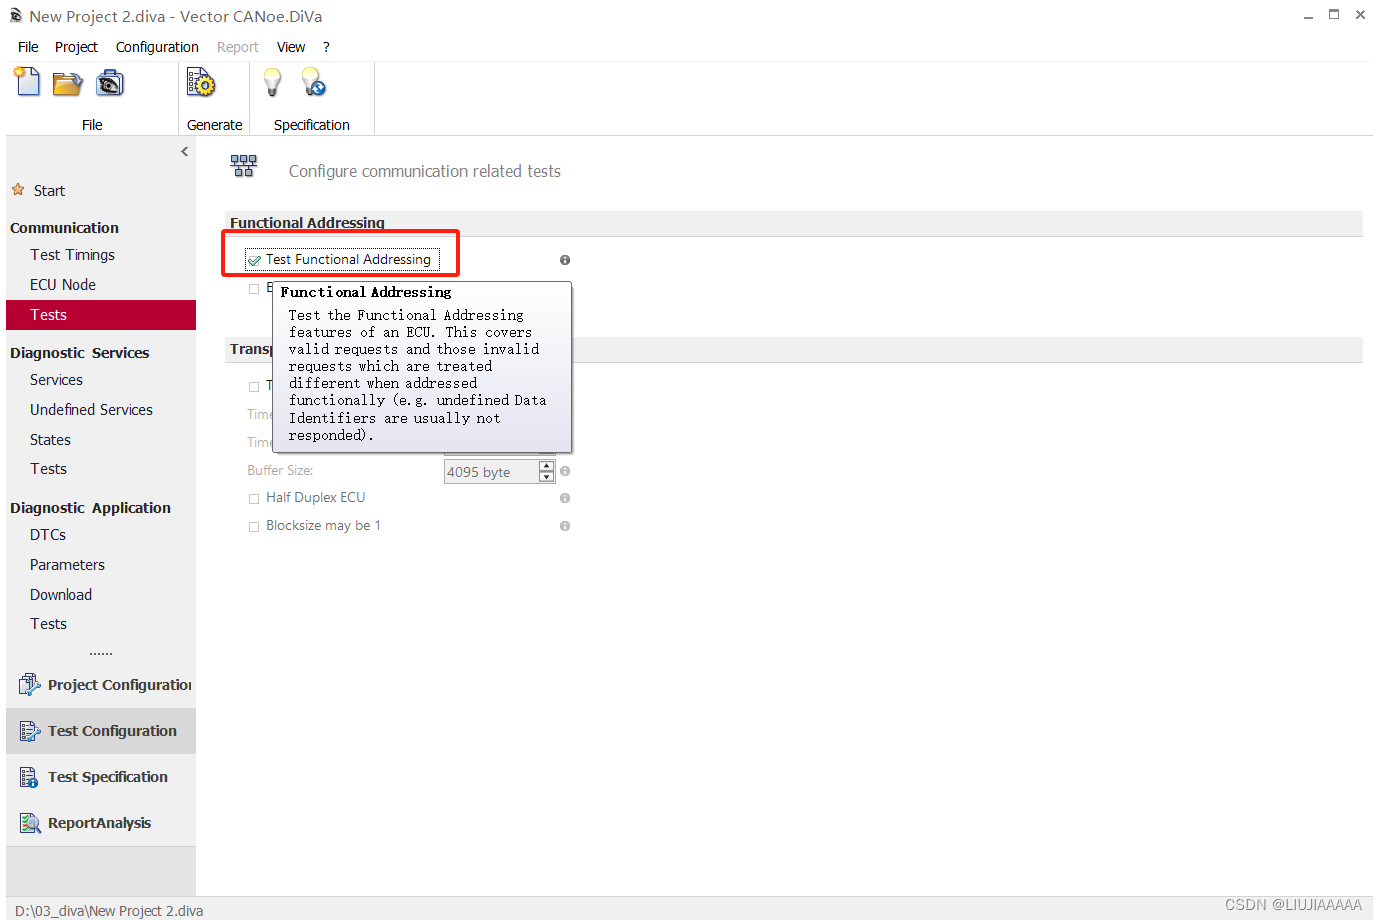Click the Buffer Size label
1377x920 pixels.
(280, 470)
